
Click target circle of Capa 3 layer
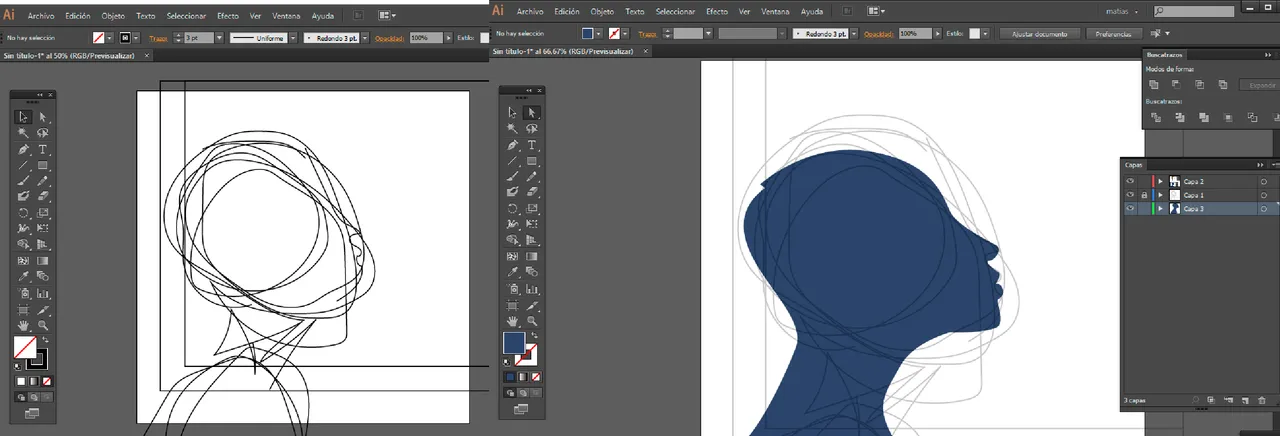pyautogui.click(x=1264, y=209)
